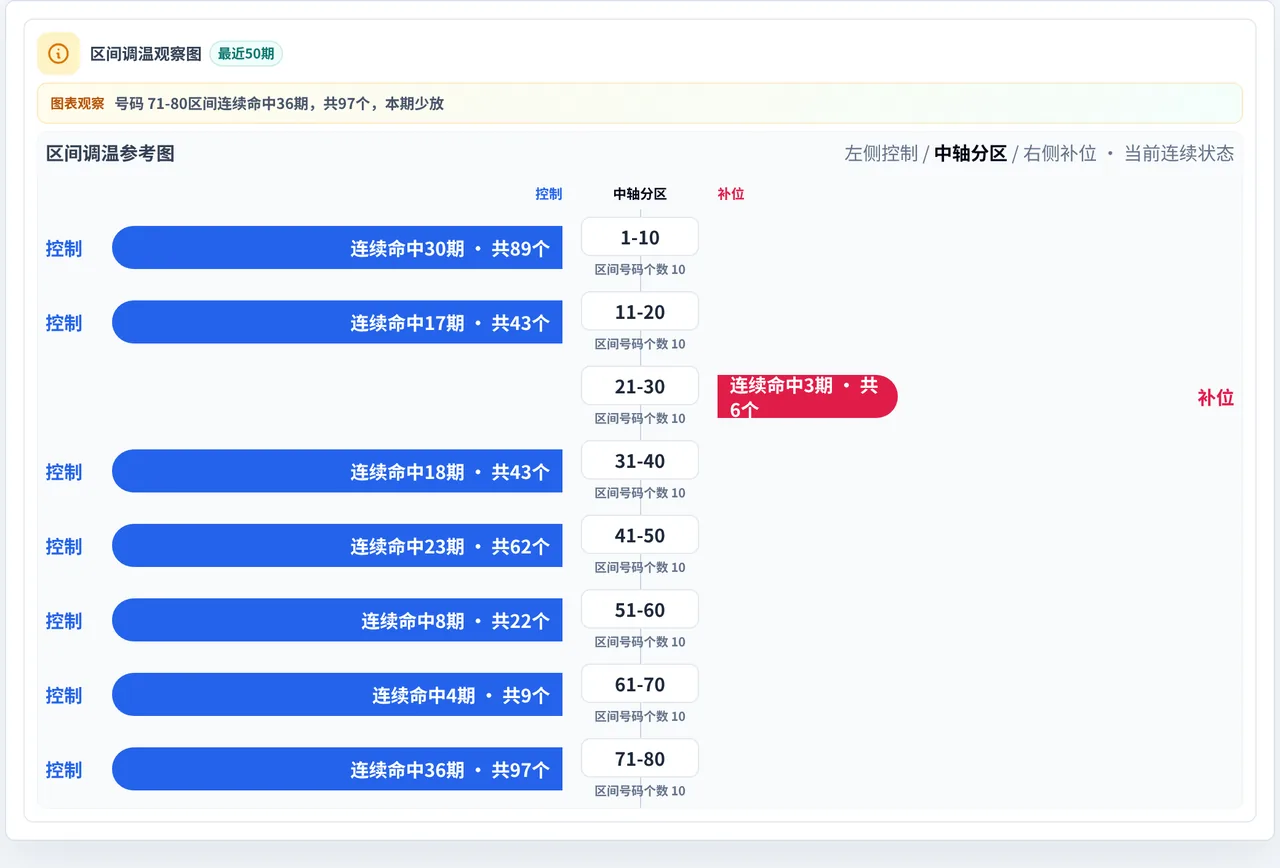Select the 71-80 range box
This screenshot has height=868, width=1280.
tap(640, 759)
